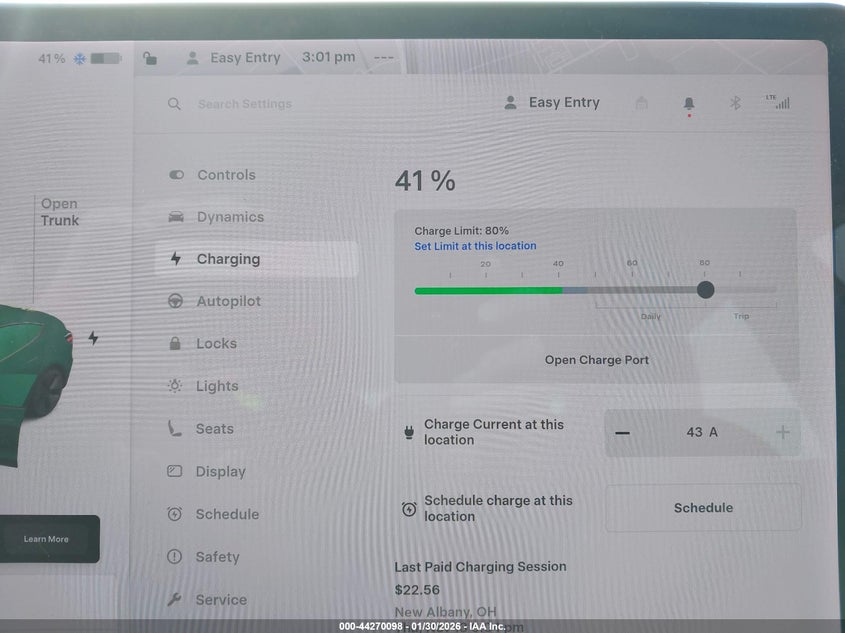Screen dimensions: 845x633
Task: Click Set Limit at this location link
Action: point(475,246)
